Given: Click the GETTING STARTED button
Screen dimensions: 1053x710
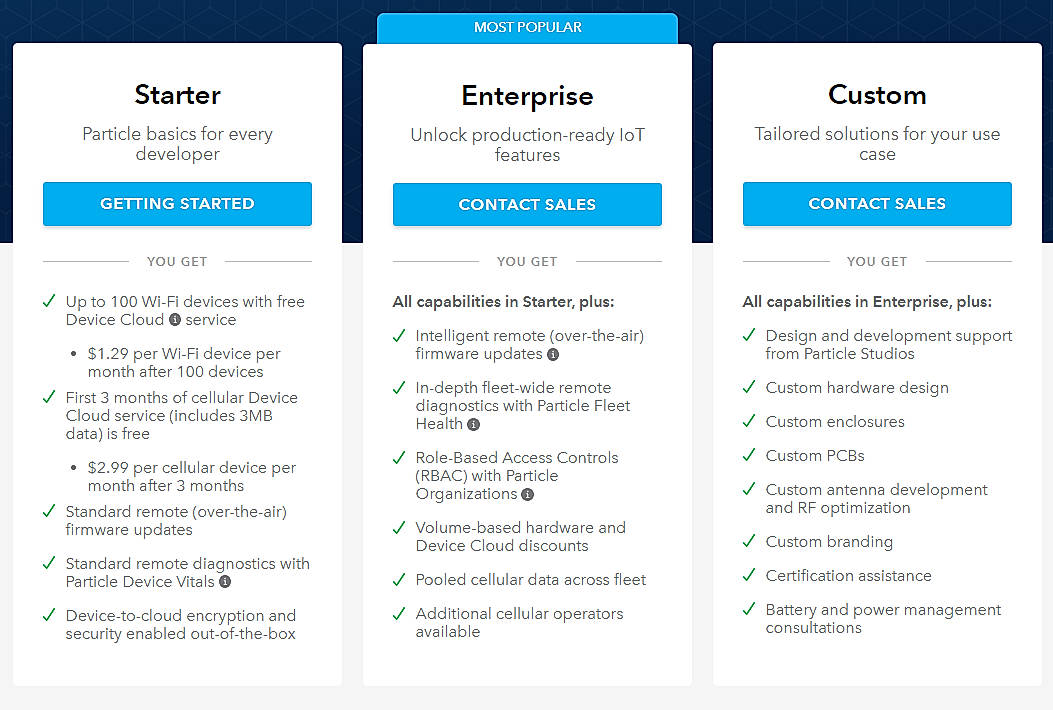Looking at the screenshot, I should [x=177, y=203].
